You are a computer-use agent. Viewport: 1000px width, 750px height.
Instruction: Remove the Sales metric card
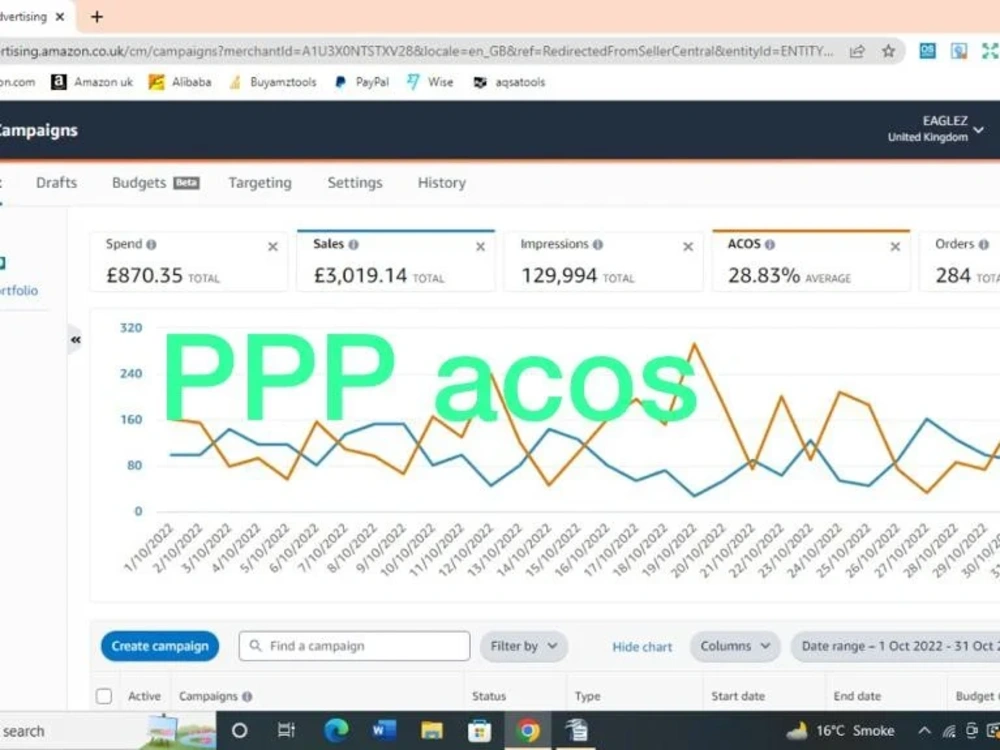pyautogui.click(x=480, y=247)
